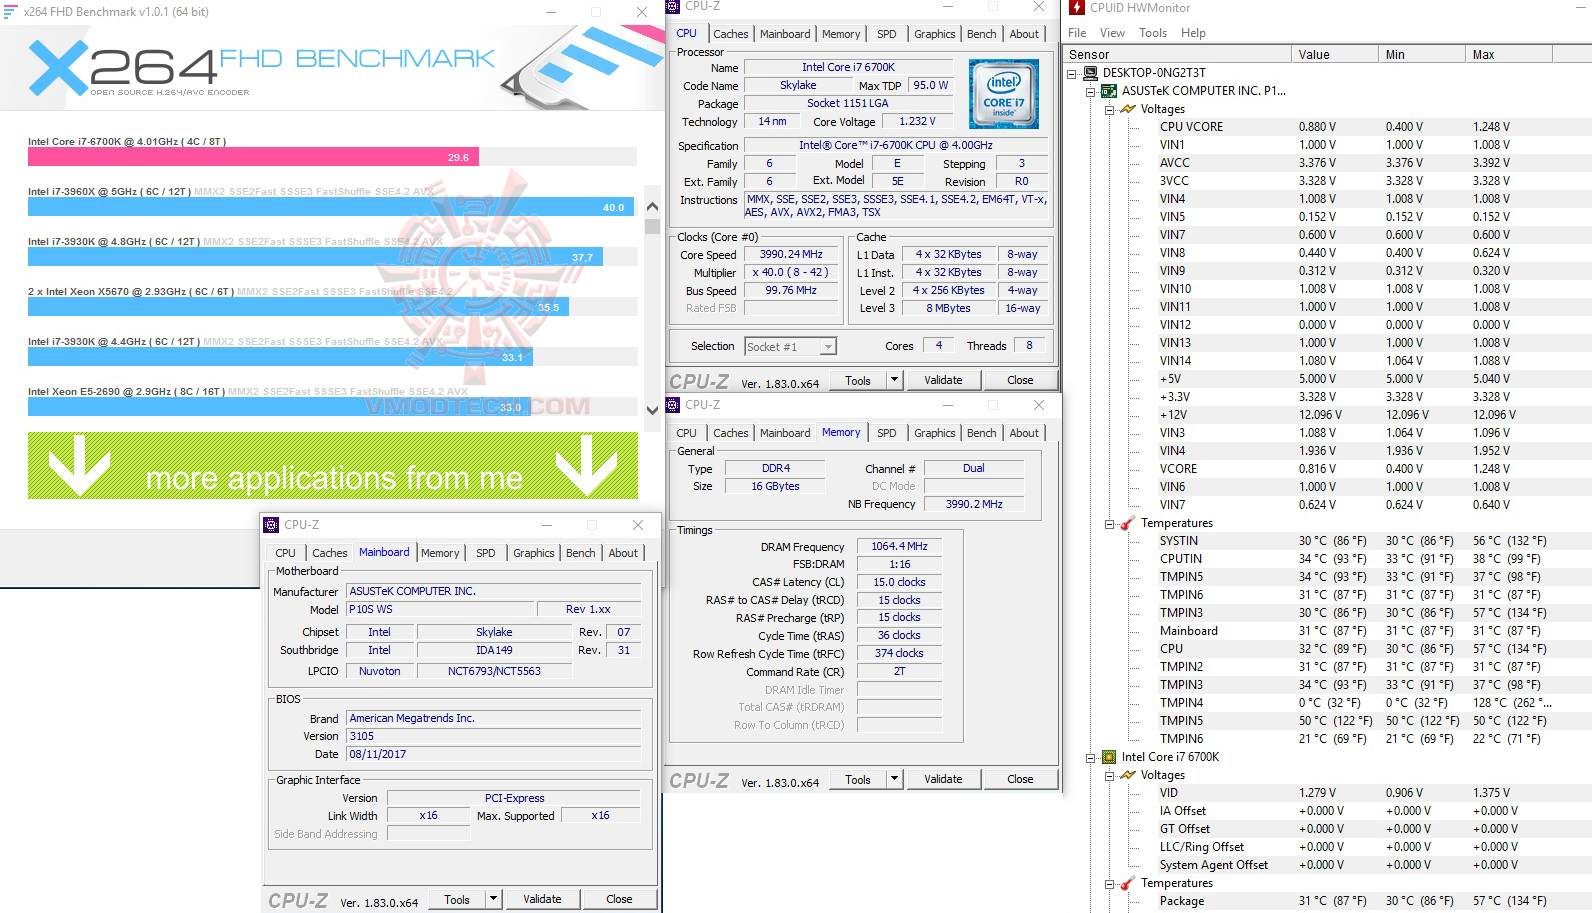Image resolution: width=1592 pixels, height=913 pixels.
Task: Open the Tools menu in HWMonitor
Action: point(1153,33)
